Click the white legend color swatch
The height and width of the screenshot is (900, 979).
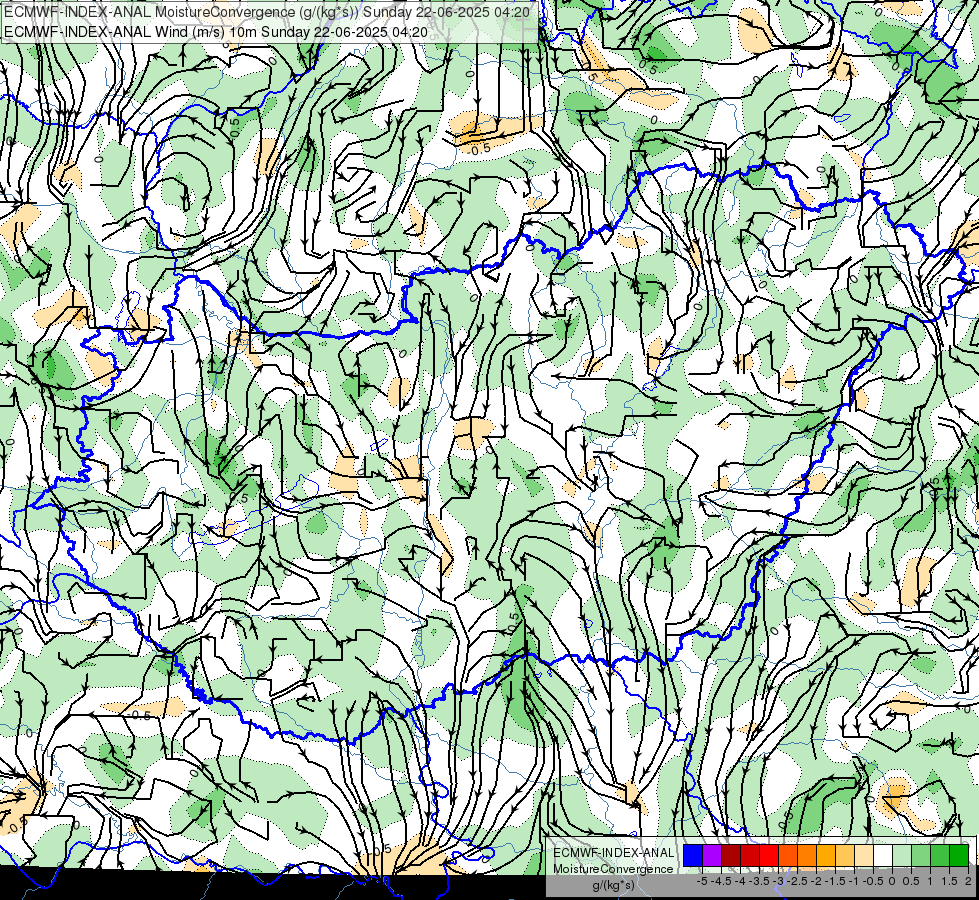883,856
